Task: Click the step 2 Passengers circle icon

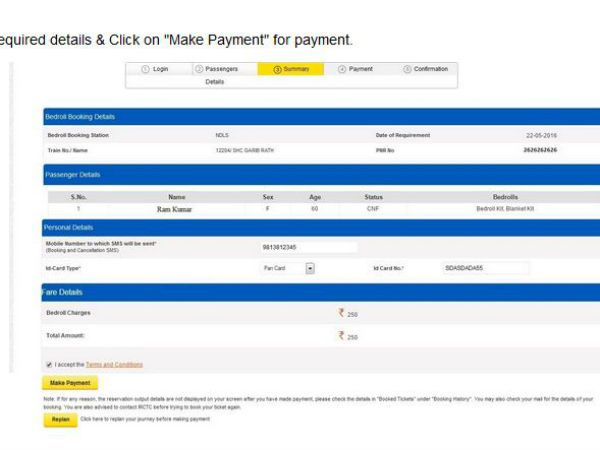Action: click(x=199, y=69)
